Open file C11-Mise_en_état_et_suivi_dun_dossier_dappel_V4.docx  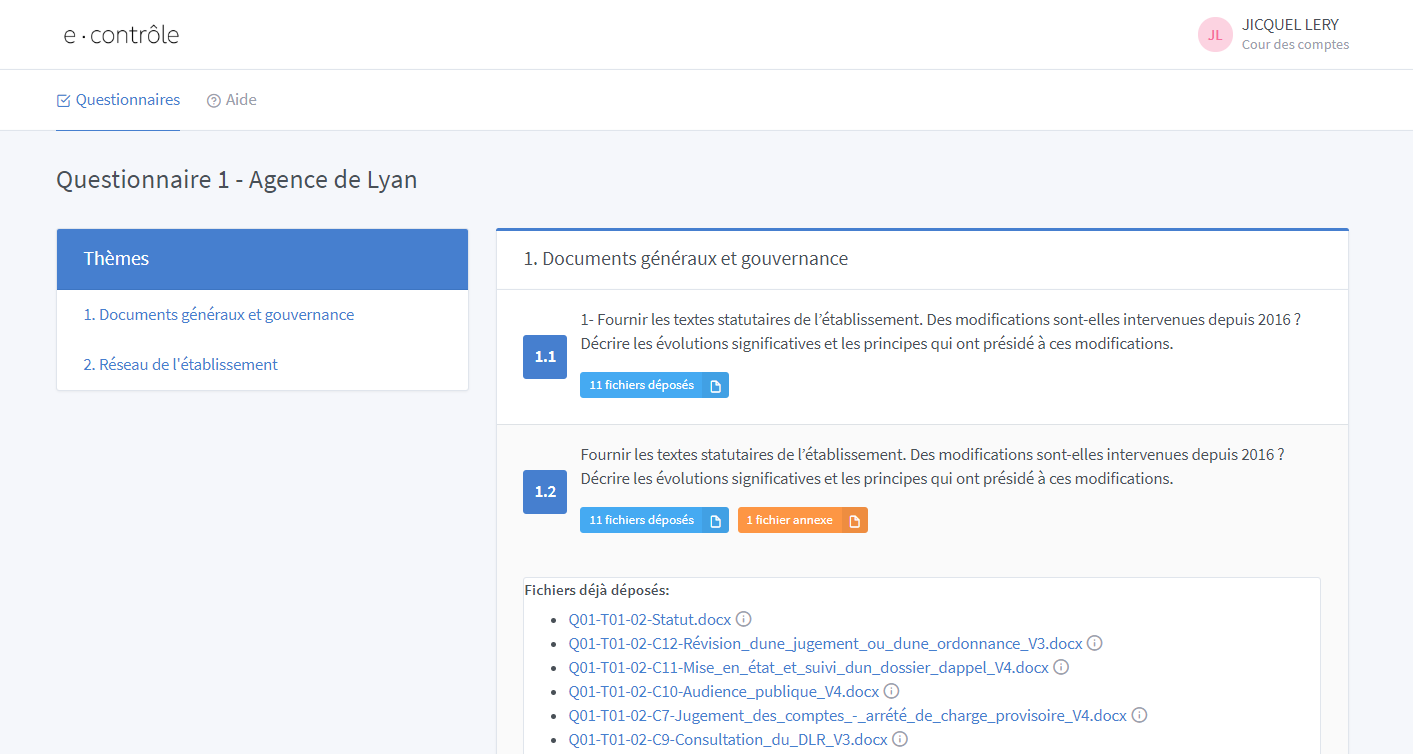pos(809,667)
